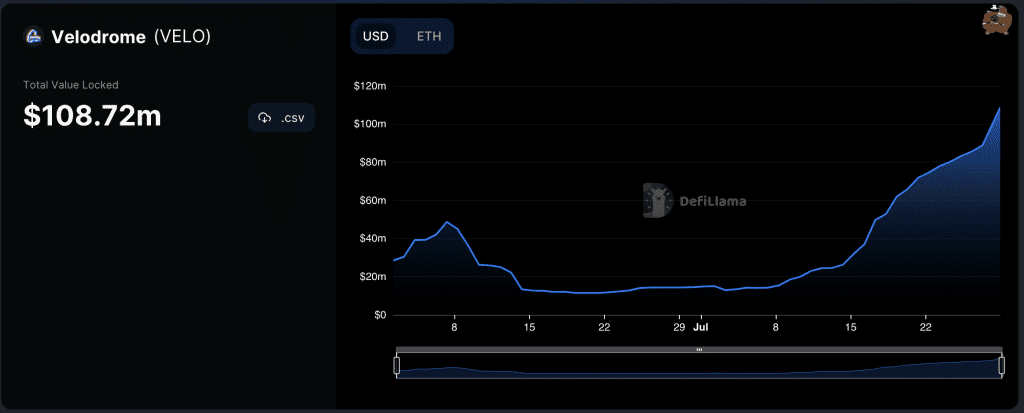Click the cloud download icon beside .csv
Screen dimensions: 1024x413
(264, 118)
